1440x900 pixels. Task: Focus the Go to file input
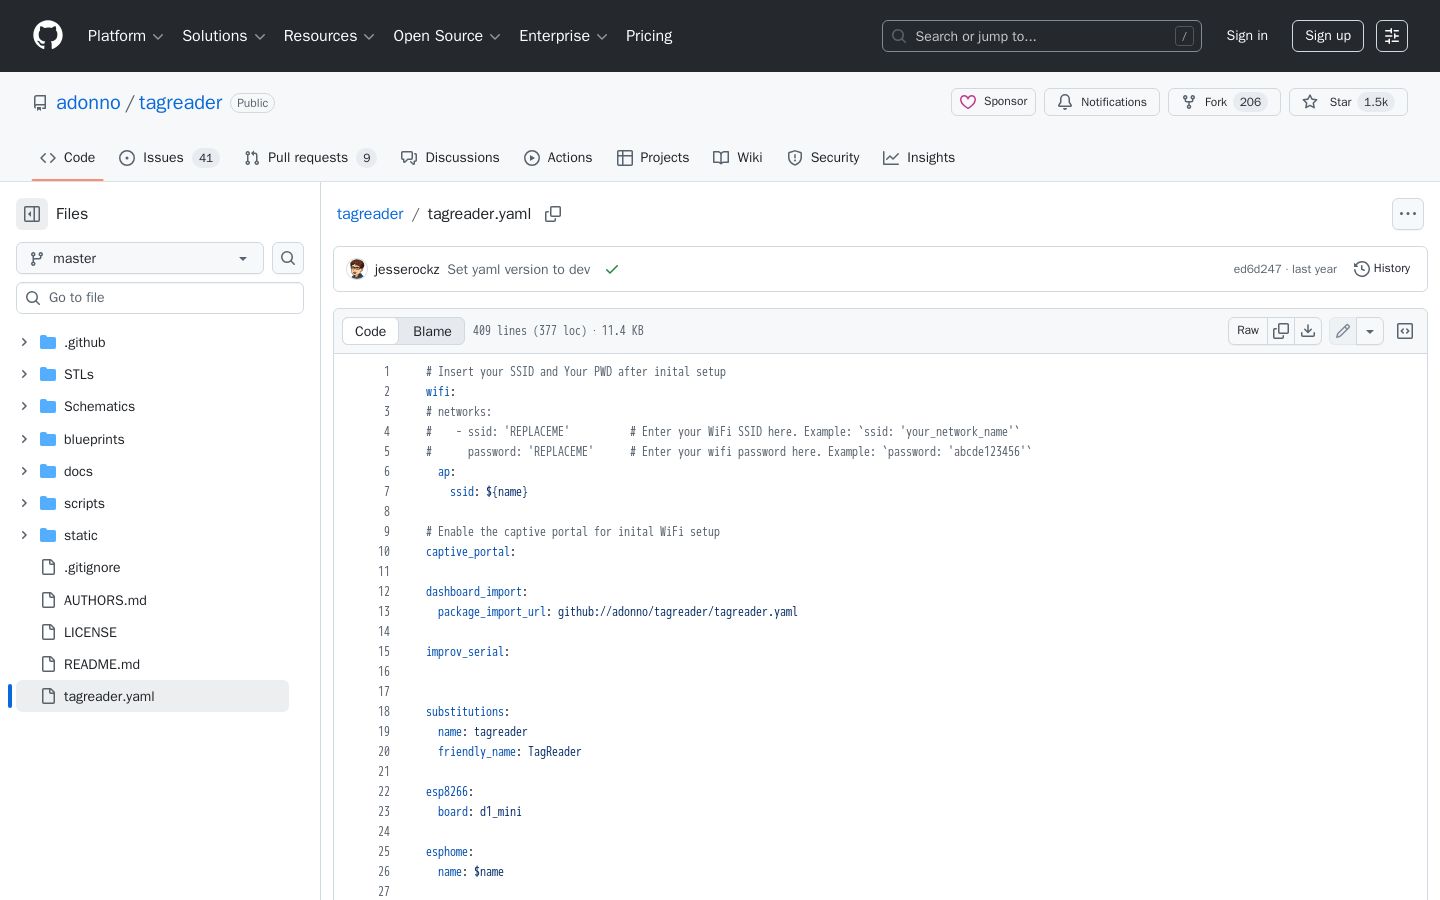click(x=160, y=298)
